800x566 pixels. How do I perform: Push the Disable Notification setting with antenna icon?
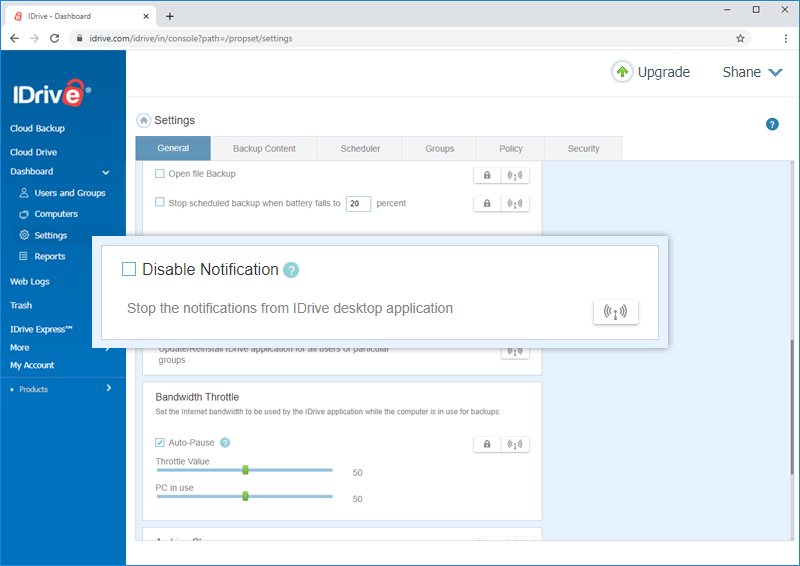tap(615, 311)
